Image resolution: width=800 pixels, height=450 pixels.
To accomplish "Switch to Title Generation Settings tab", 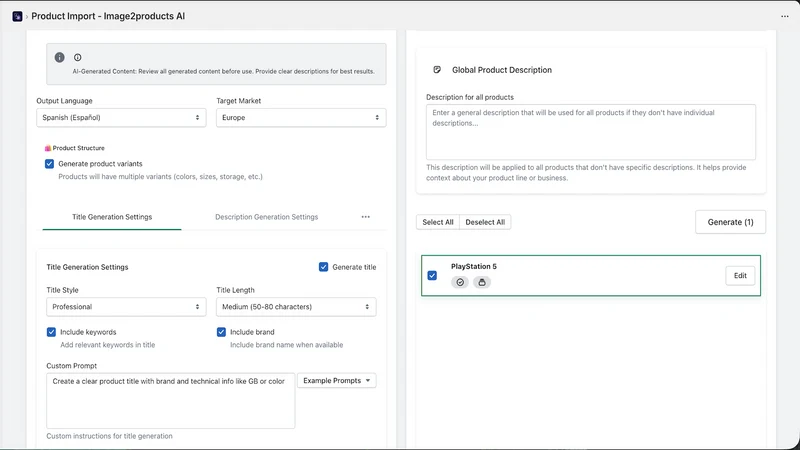I will (112, 217).
